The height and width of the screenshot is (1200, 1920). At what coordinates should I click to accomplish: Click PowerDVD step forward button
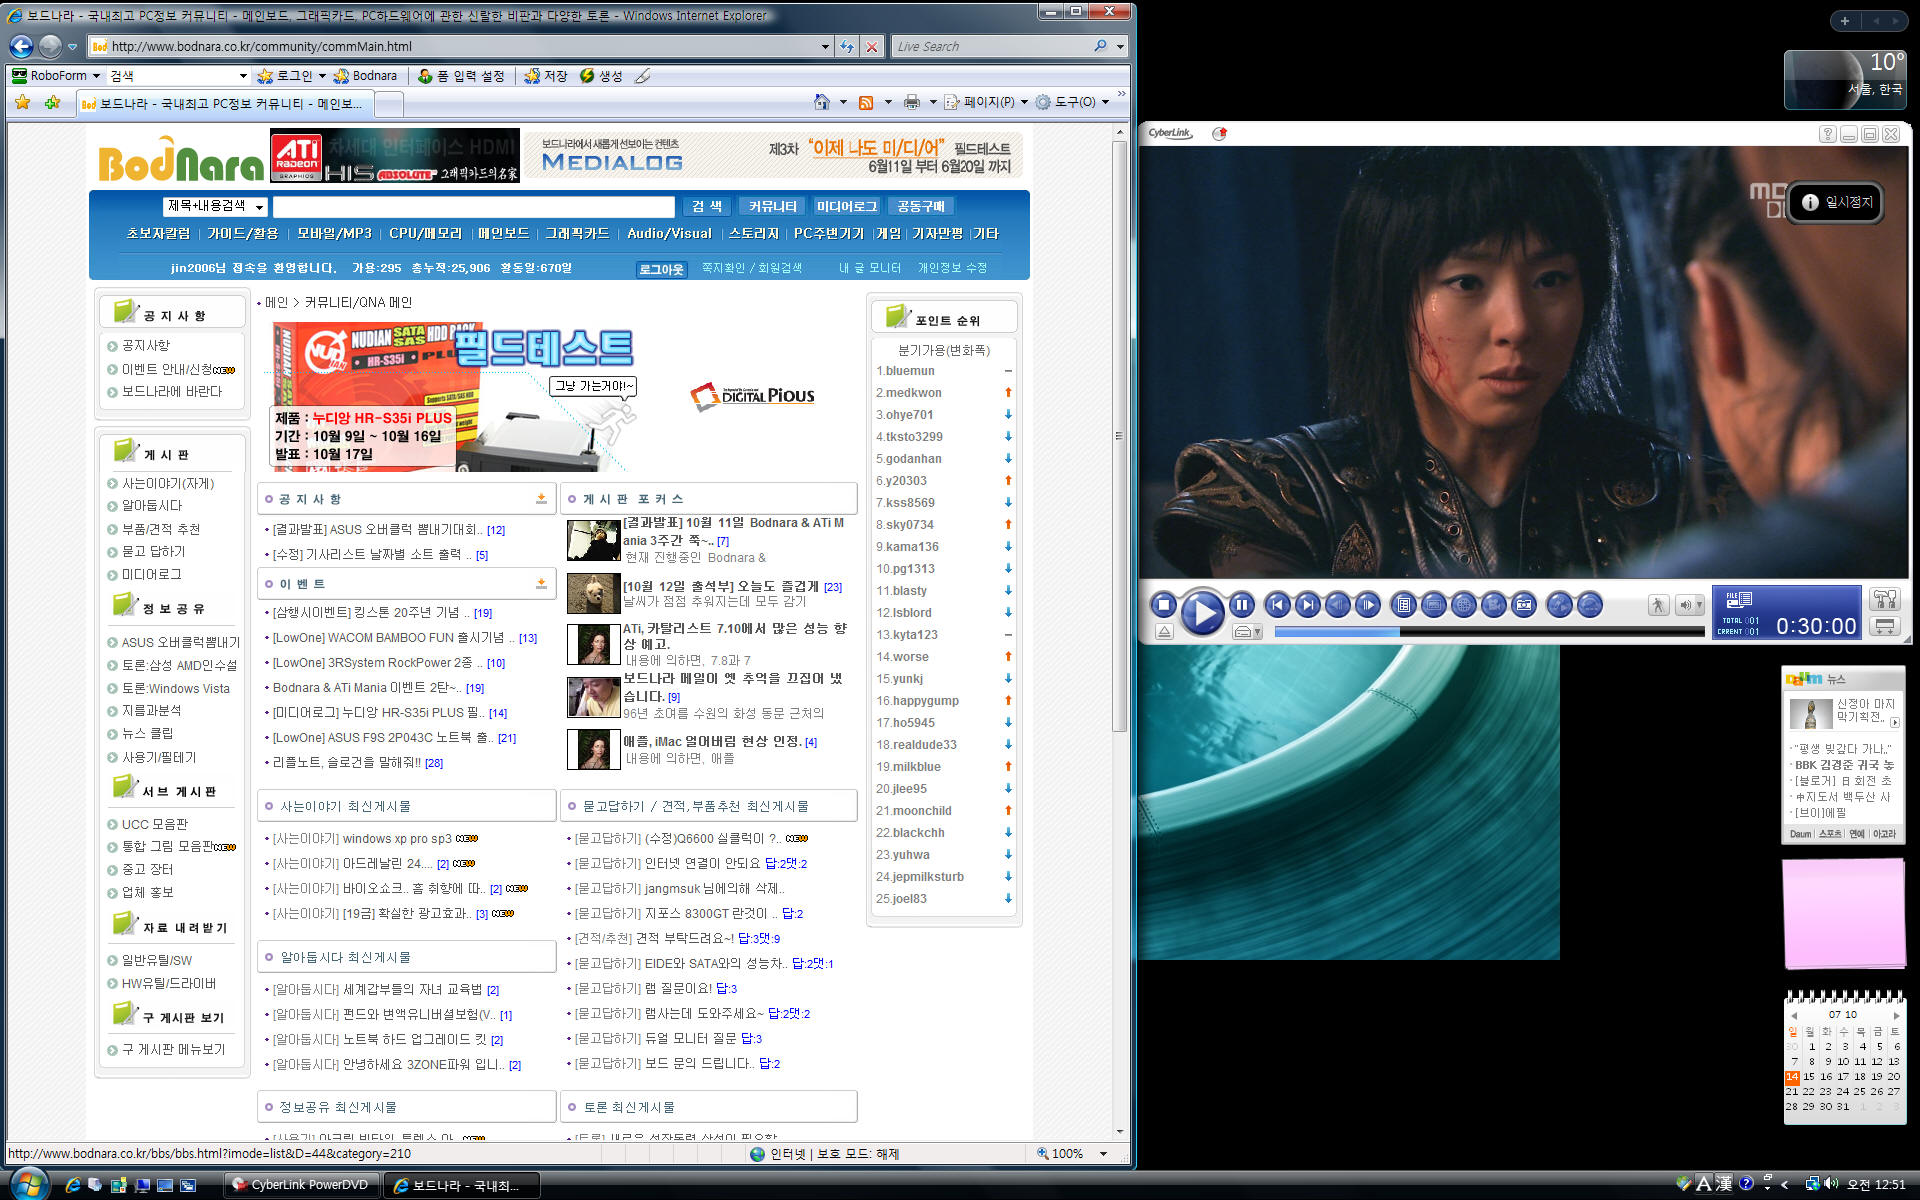[x=1367, y=604]
